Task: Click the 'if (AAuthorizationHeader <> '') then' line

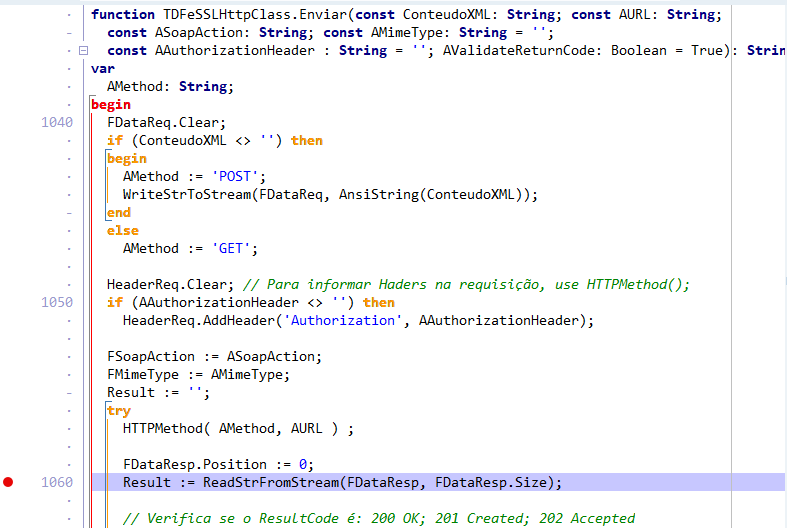Action: (x=251, y=303)
